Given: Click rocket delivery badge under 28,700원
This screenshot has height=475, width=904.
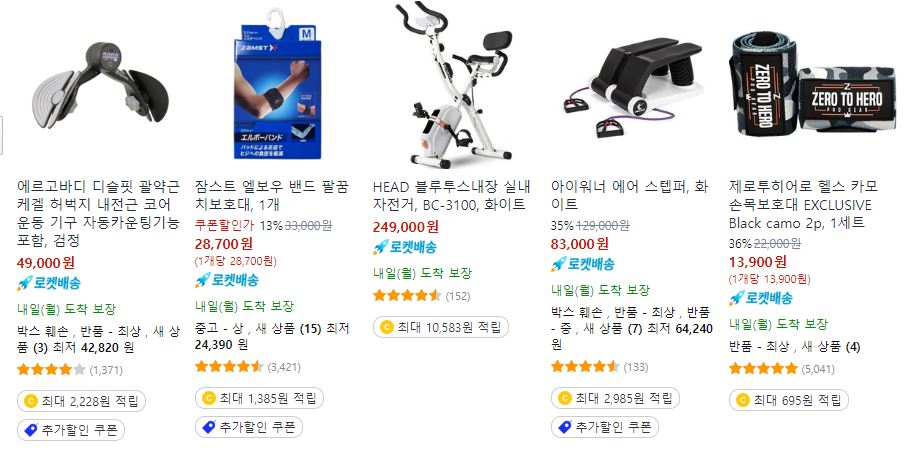Looking at the screenshot, I should click(x=227, y=280).
